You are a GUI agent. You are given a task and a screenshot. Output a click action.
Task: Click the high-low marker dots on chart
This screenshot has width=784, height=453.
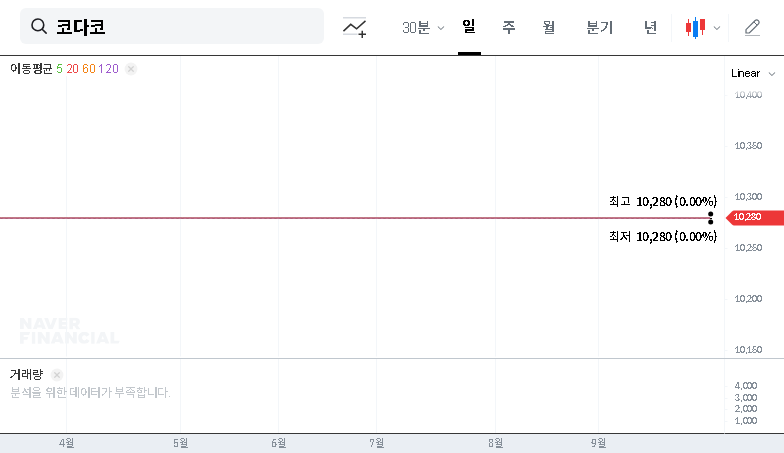[x=710, y=217]
